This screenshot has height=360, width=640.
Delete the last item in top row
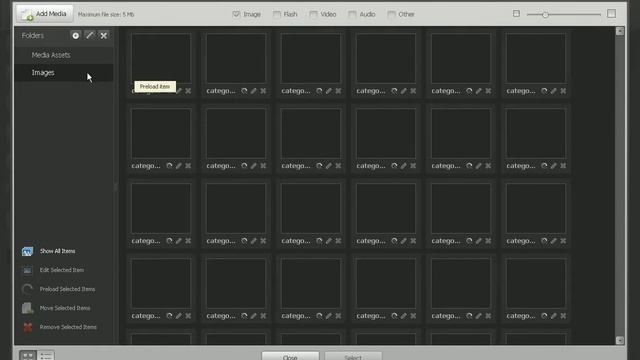pos(563,91)
